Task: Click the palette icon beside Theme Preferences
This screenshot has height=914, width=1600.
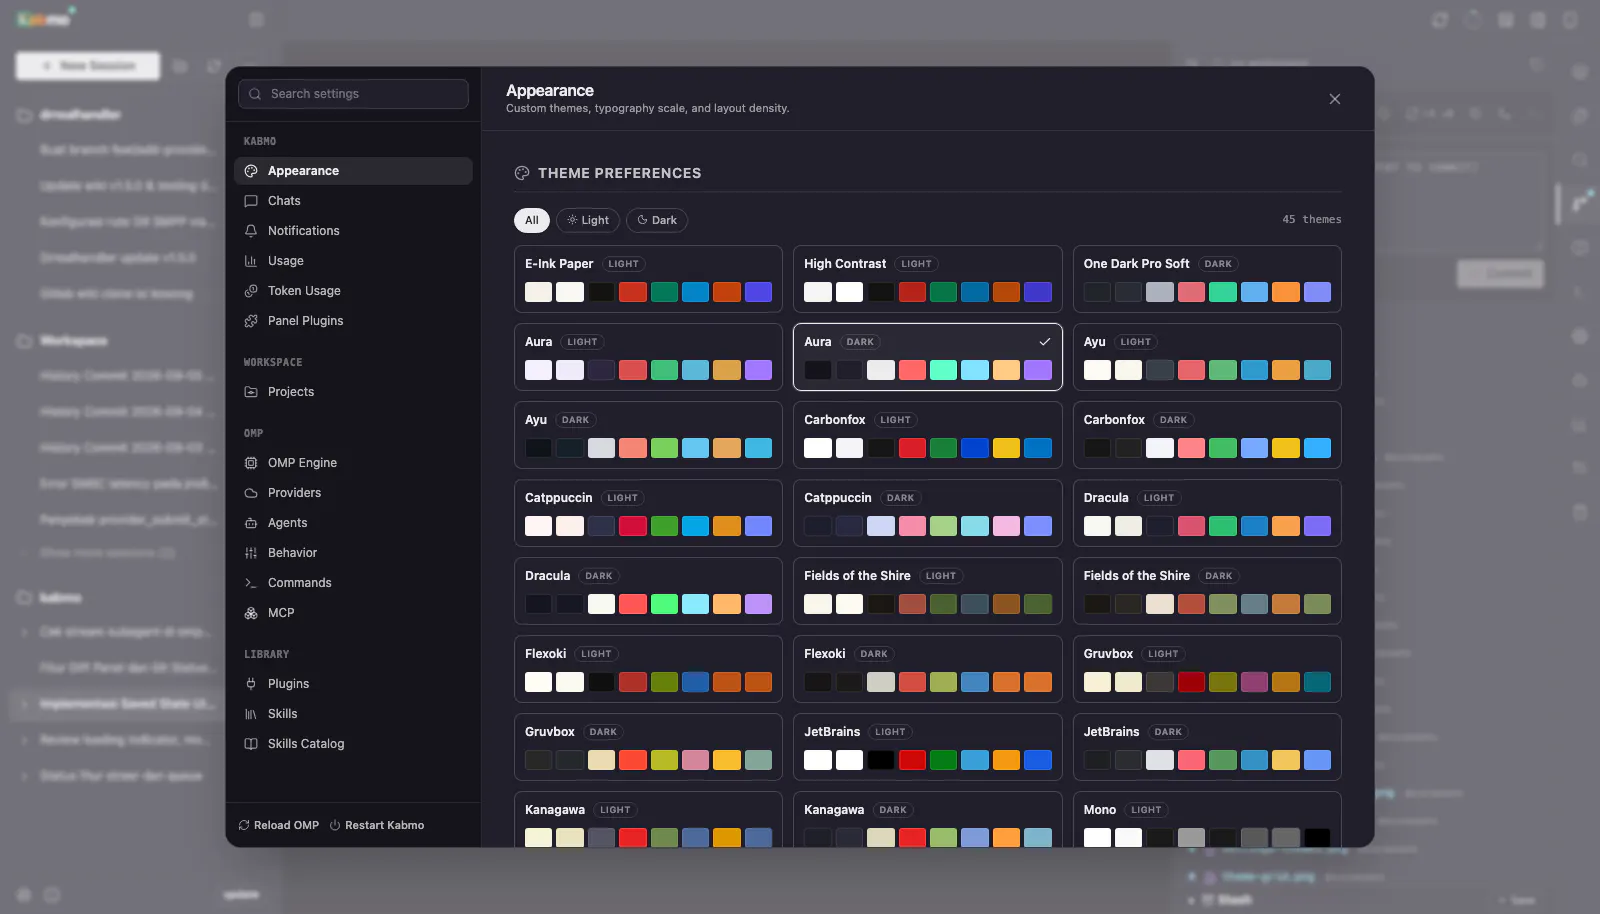Action: pyautogui.click(x=521, y=173)
